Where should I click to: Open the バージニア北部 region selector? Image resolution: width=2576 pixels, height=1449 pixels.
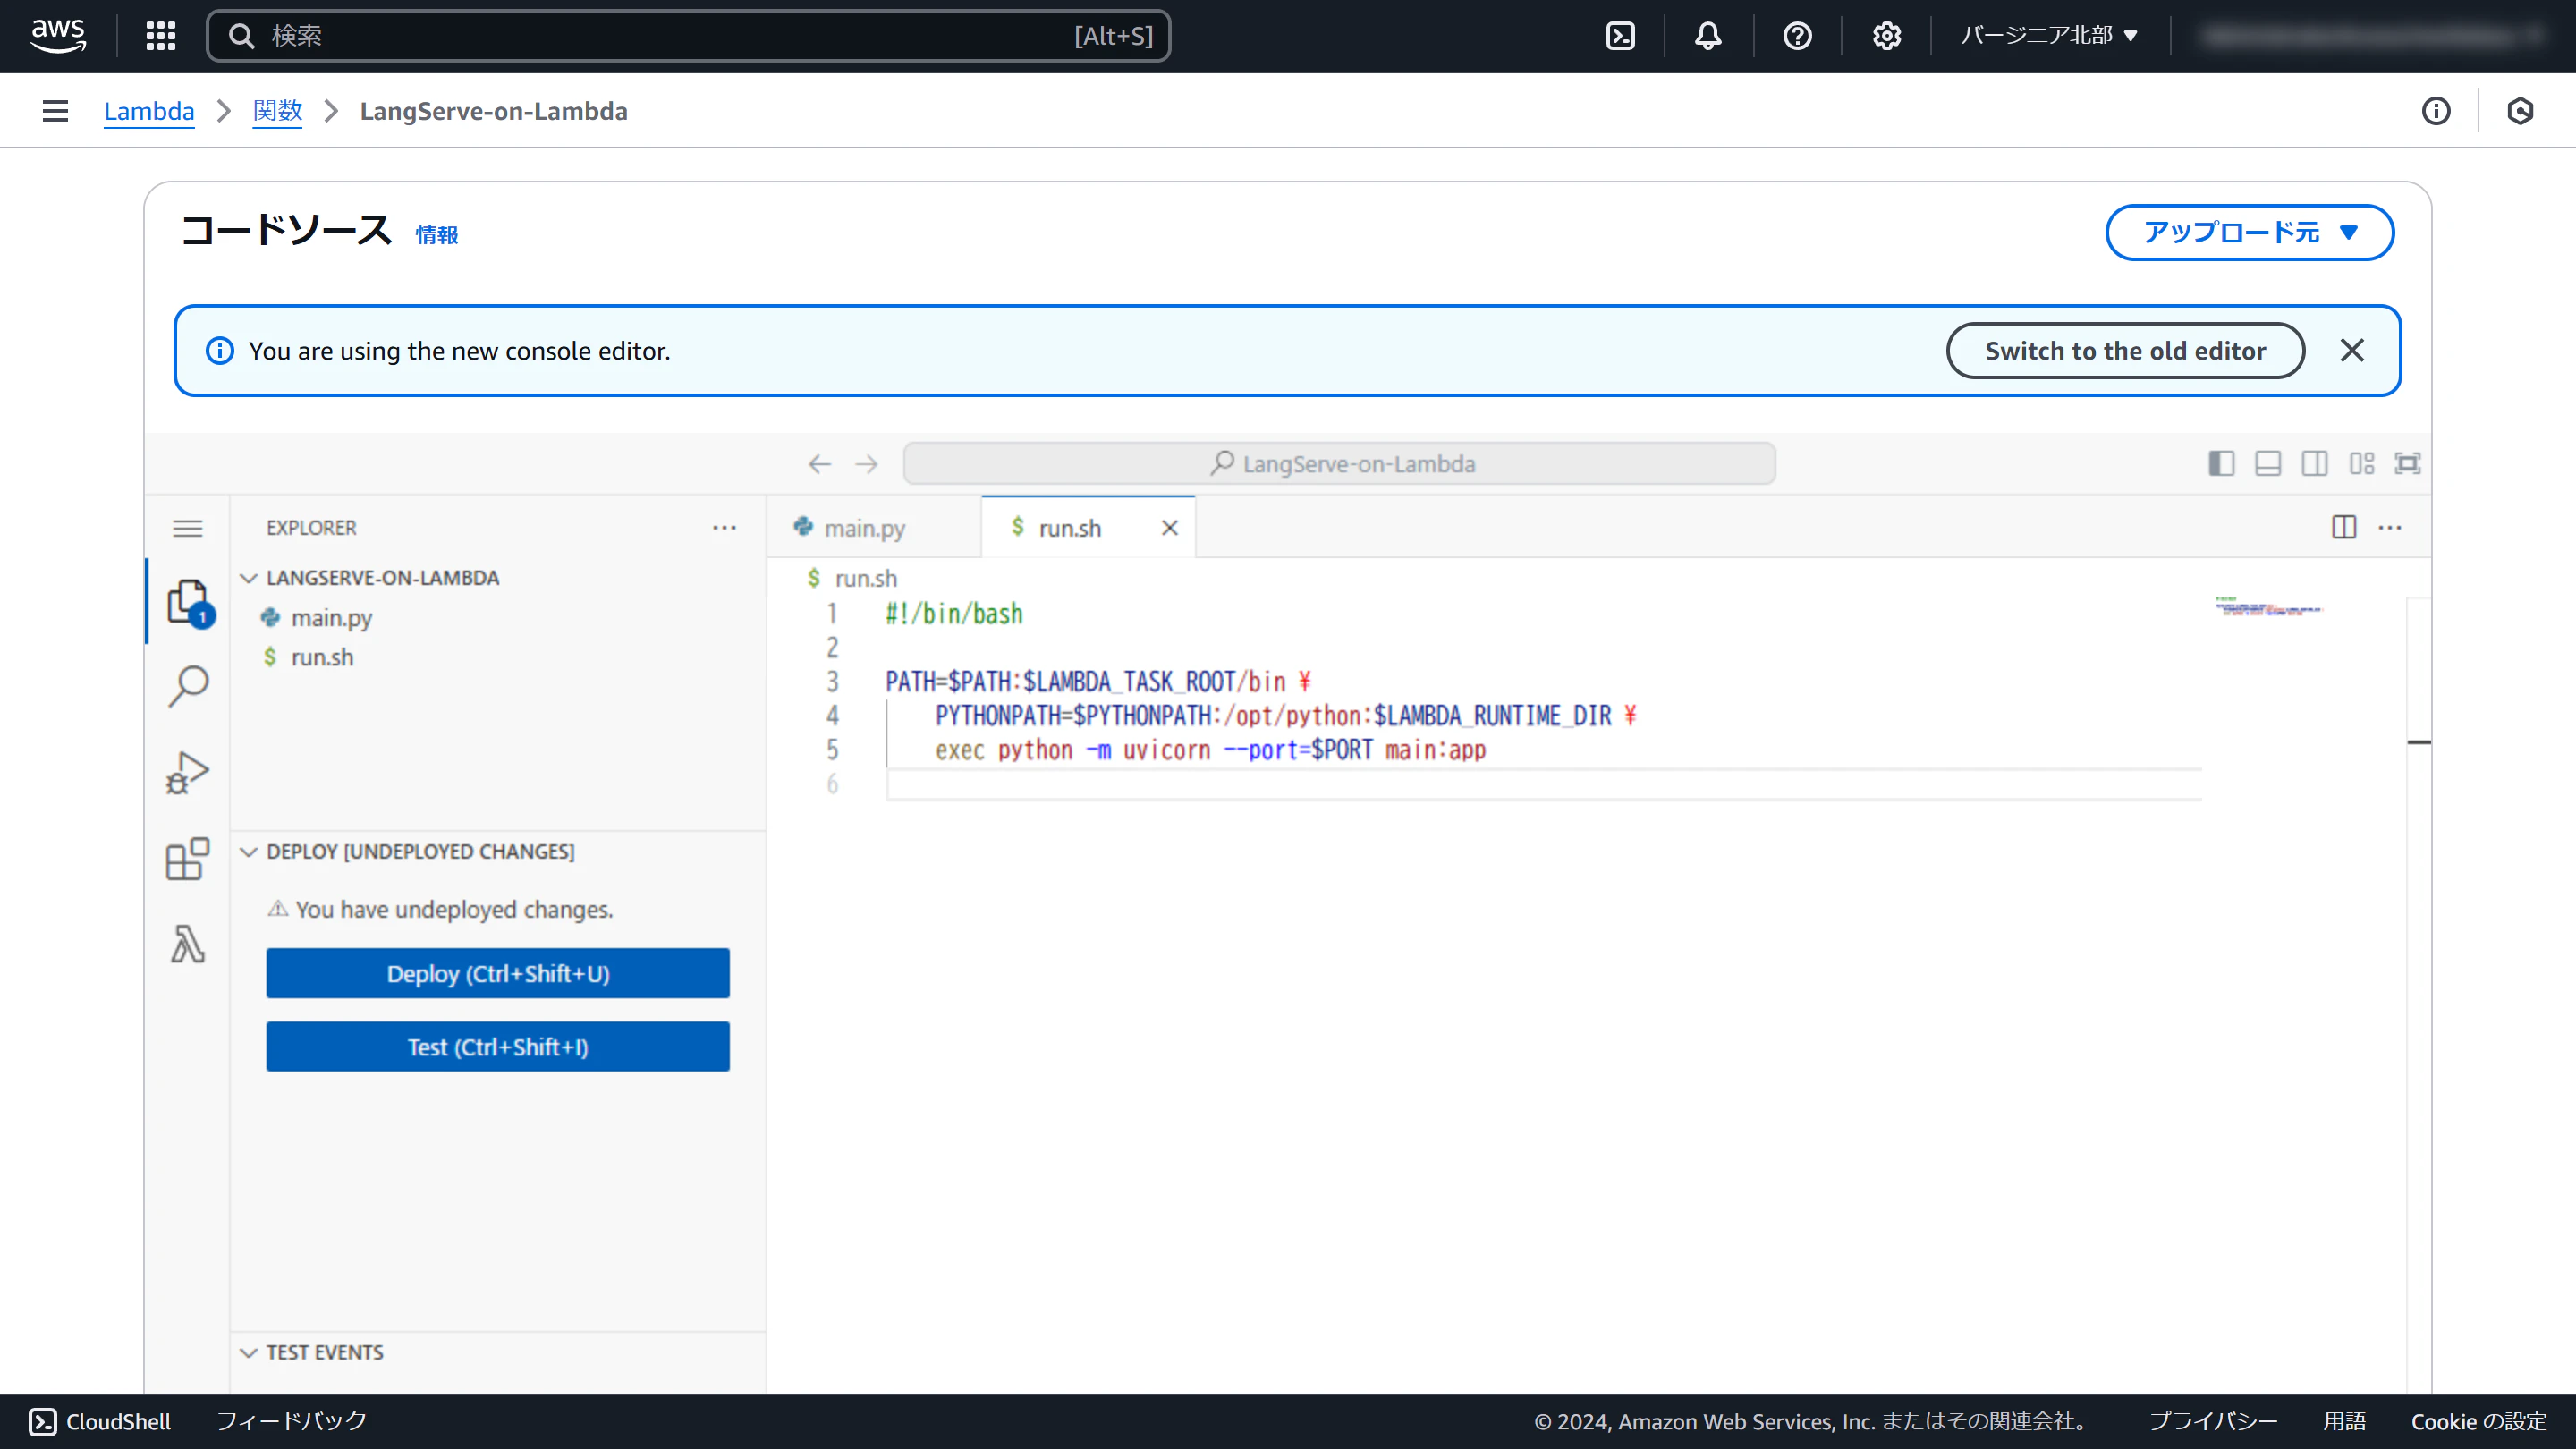2050,36
